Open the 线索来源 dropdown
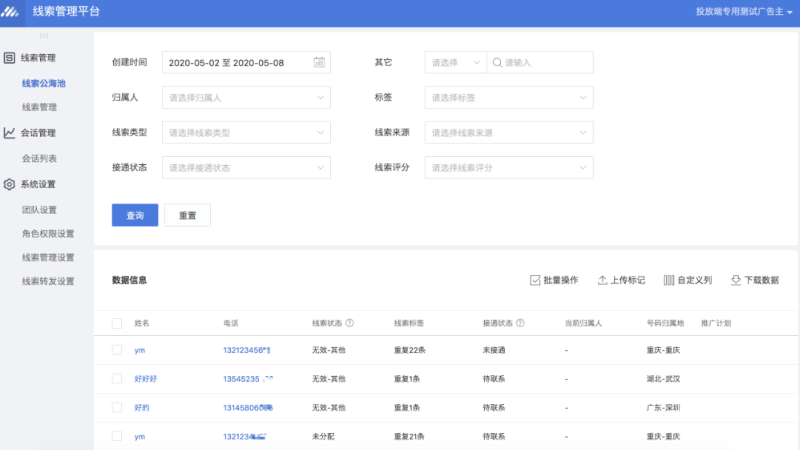The image size is (800, 450). click(x=509, y=133)
